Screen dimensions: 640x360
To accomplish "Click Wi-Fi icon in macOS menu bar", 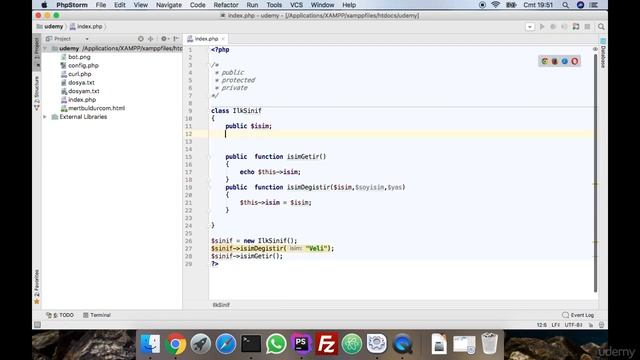I will (x=496, y=5).
